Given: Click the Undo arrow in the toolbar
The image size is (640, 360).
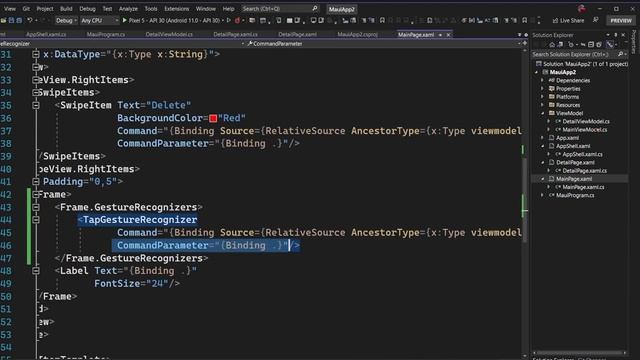Looking at the screenshot, I should point(29,20).
